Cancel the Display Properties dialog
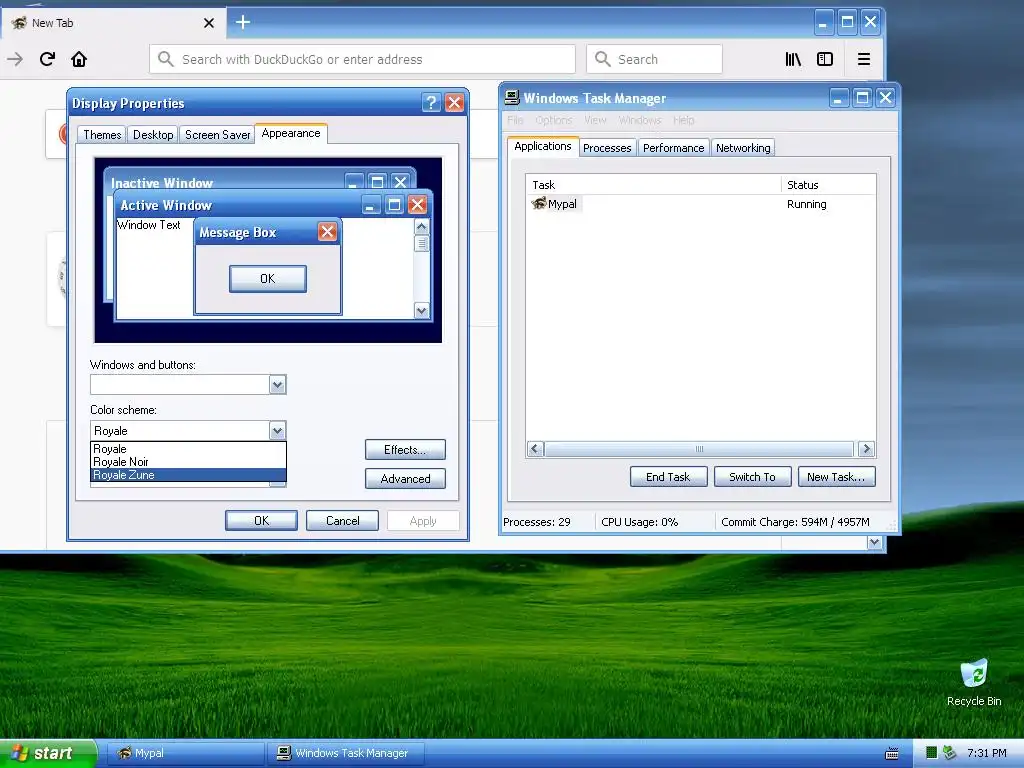 (x=342, y=520)
